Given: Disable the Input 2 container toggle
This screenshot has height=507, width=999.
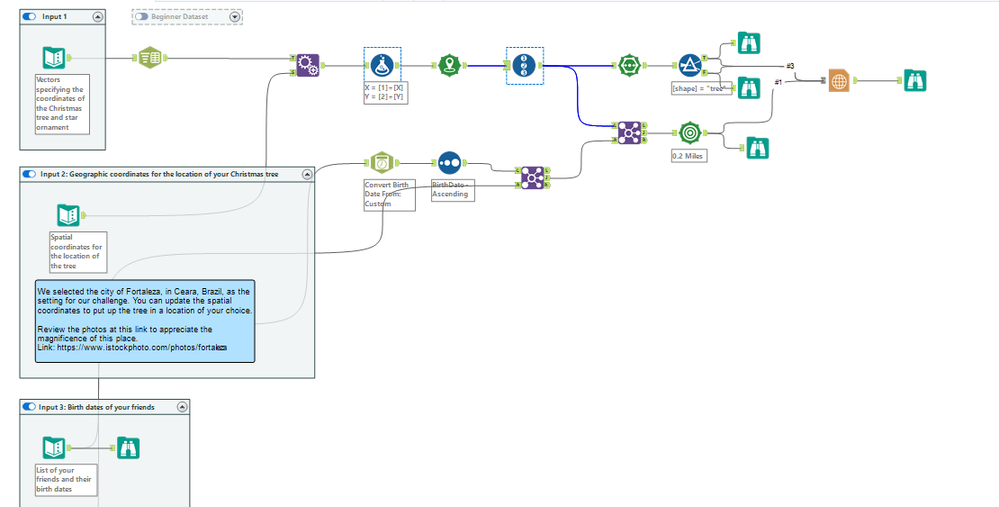Looking at the screenshot, I should point(29,174).
